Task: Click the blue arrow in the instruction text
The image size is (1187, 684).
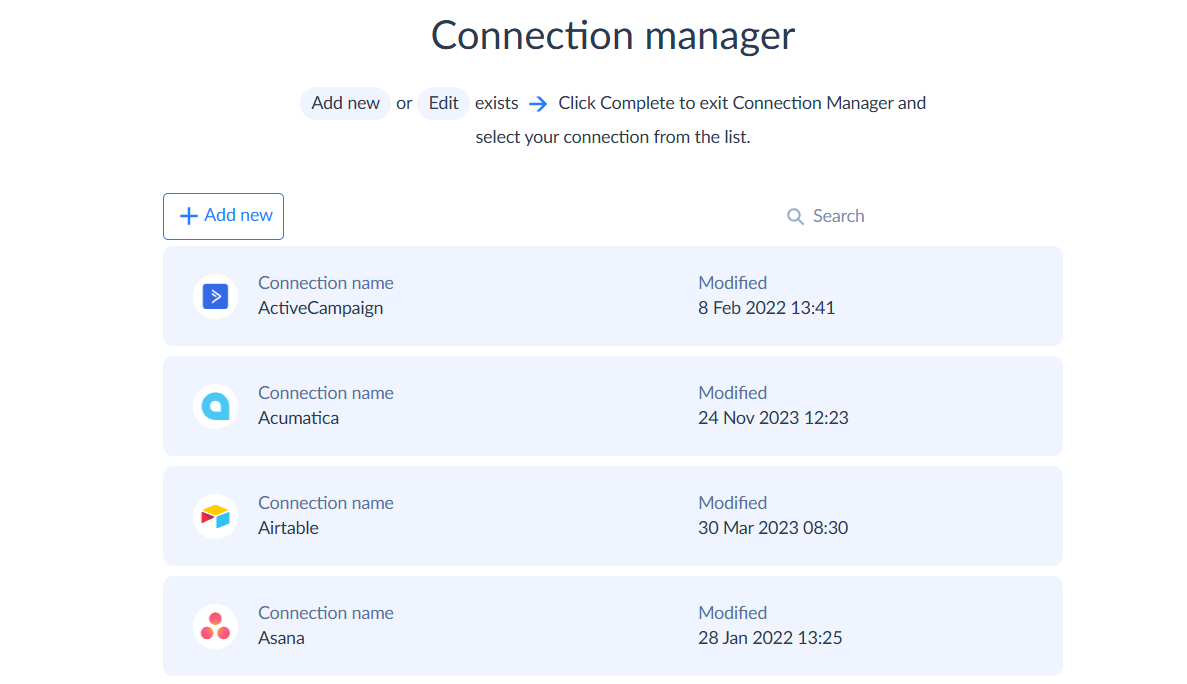Action: (x=538, y=103)
